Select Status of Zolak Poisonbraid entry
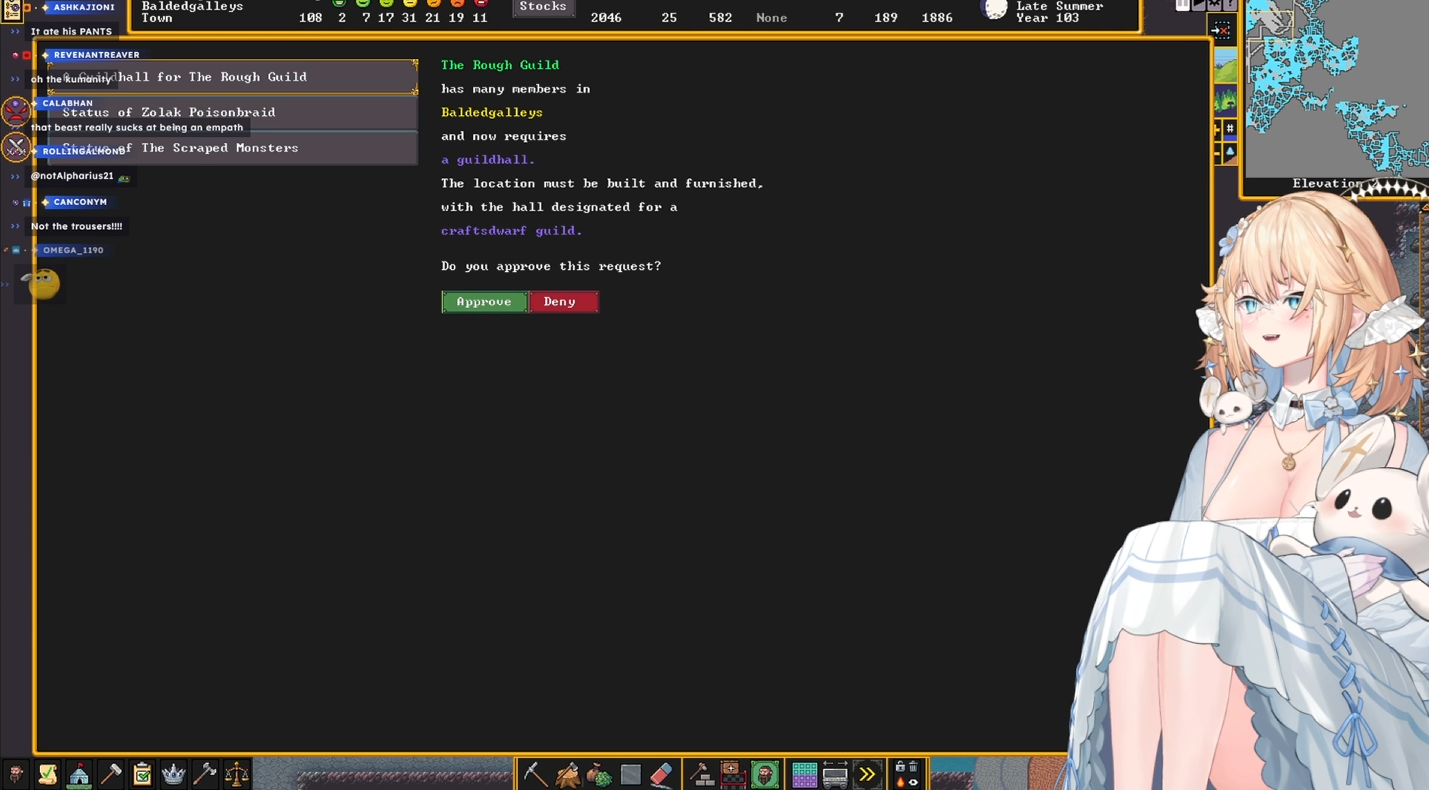Viewport: 1429px width, 790px height. 232,112
